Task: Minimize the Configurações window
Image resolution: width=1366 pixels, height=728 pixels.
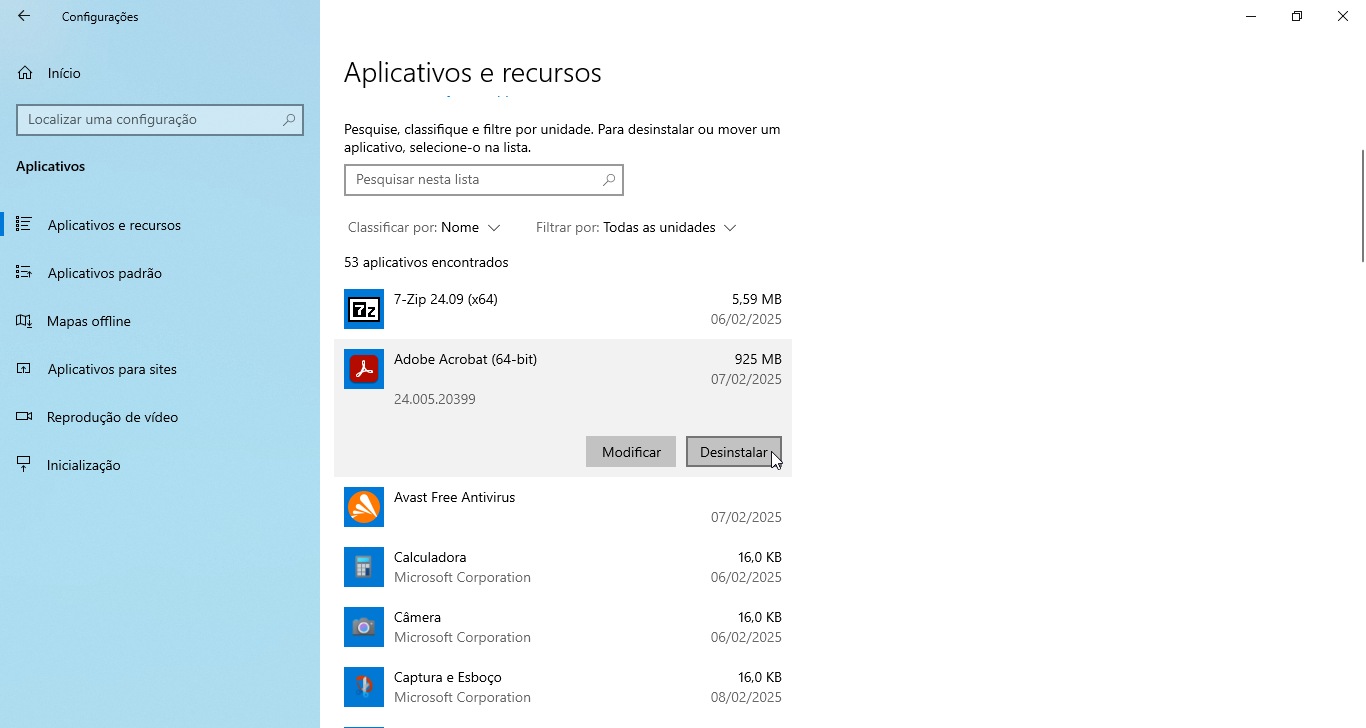Action: [1251, 16]
